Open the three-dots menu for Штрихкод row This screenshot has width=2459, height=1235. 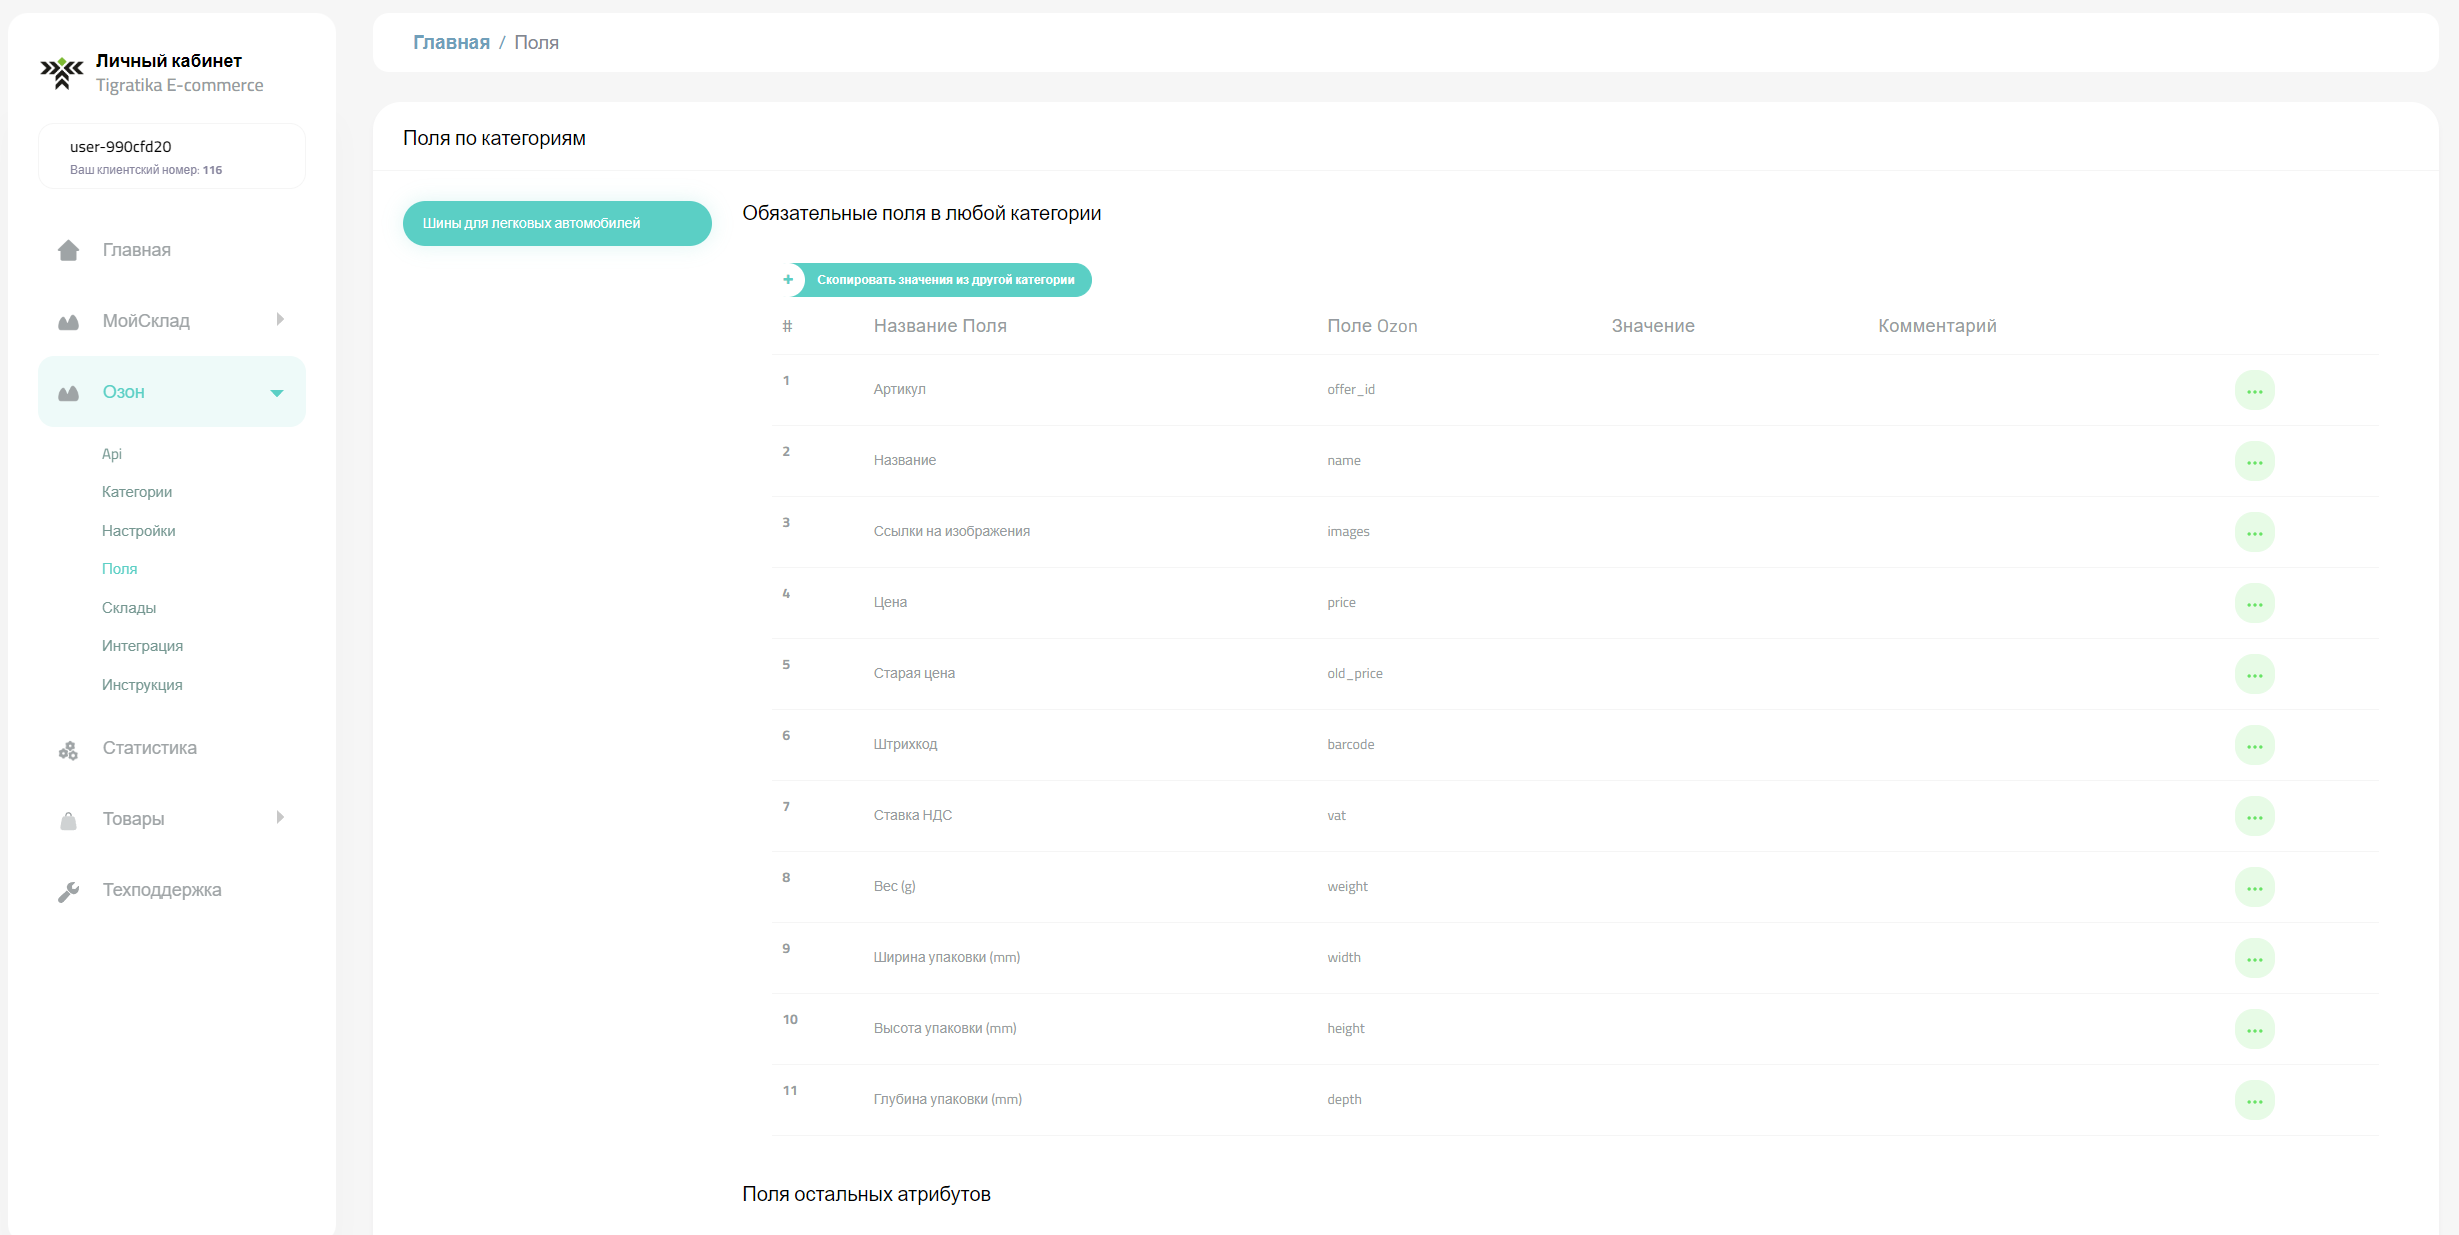pos(2254,745)
